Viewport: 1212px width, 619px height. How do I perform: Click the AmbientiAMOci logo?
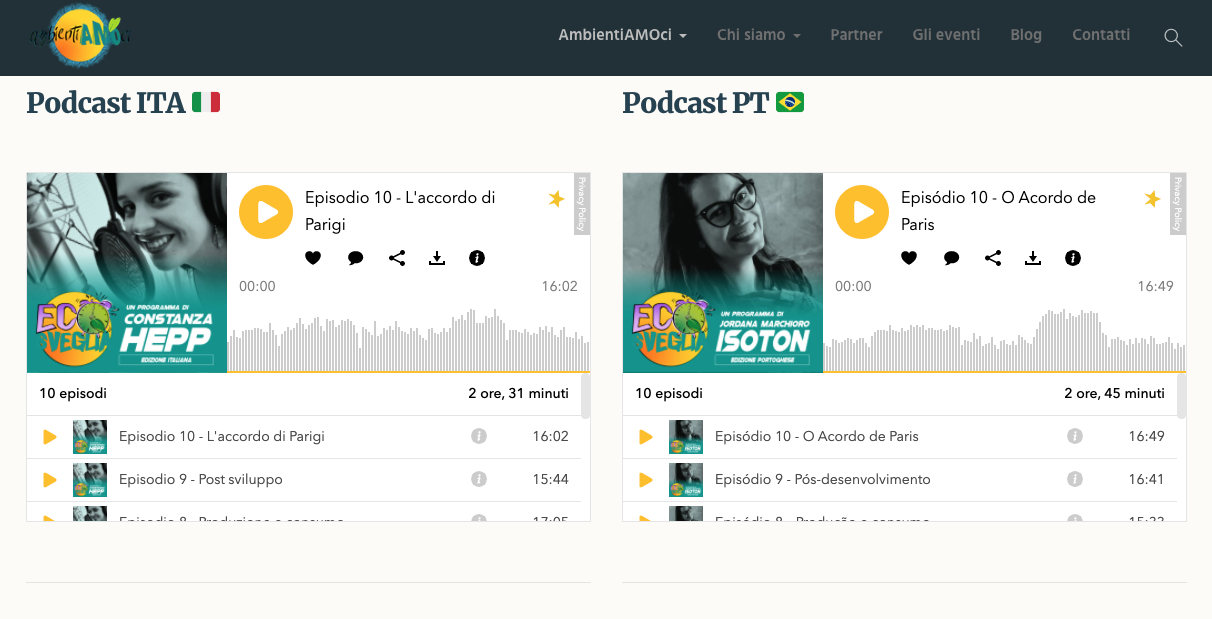[x=80, y=36]
